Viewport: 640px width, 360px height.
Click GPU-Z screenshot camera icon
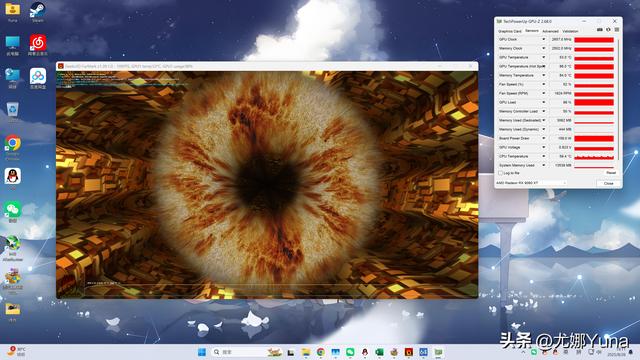click(600, 30)
